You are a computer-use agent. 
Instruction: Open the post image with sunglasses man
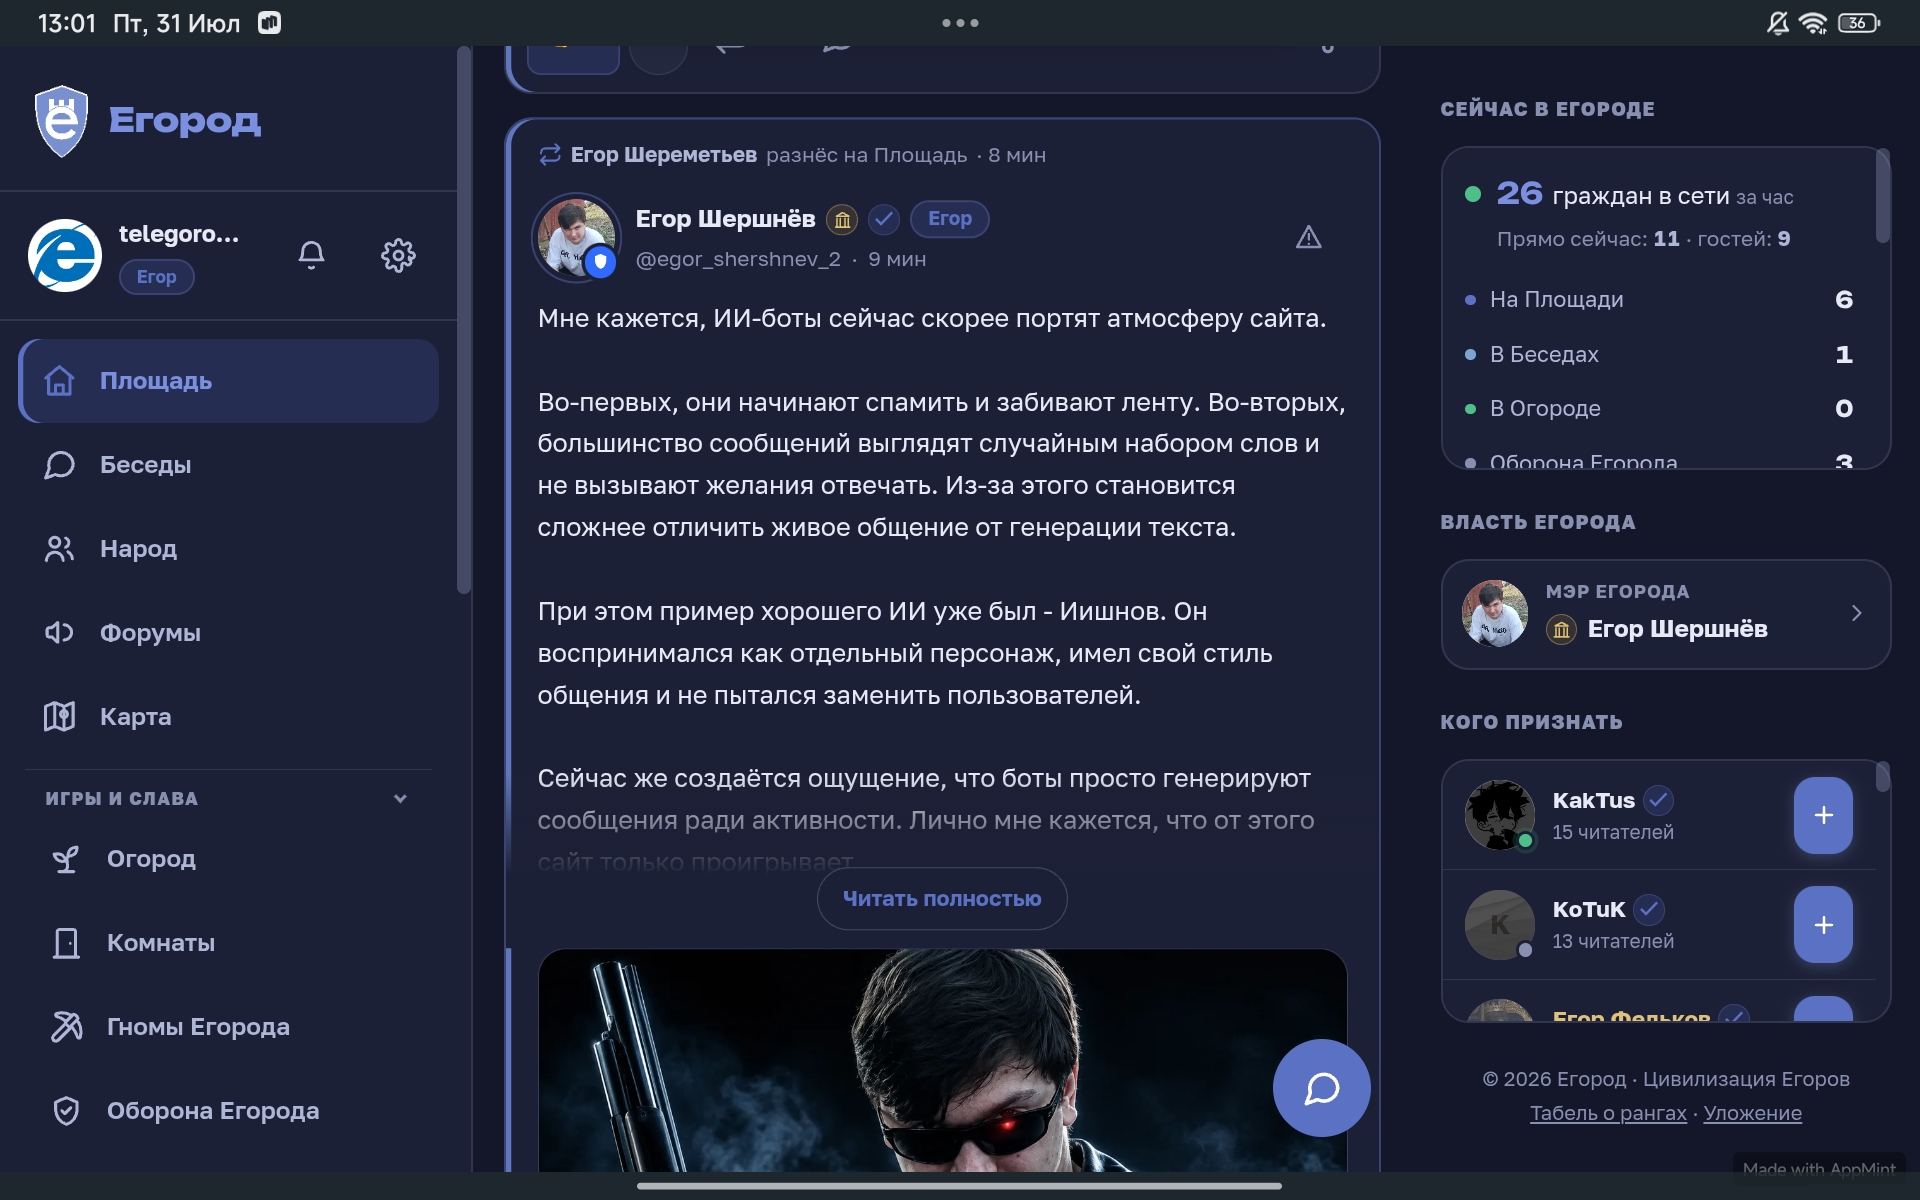click(942, 1060)
